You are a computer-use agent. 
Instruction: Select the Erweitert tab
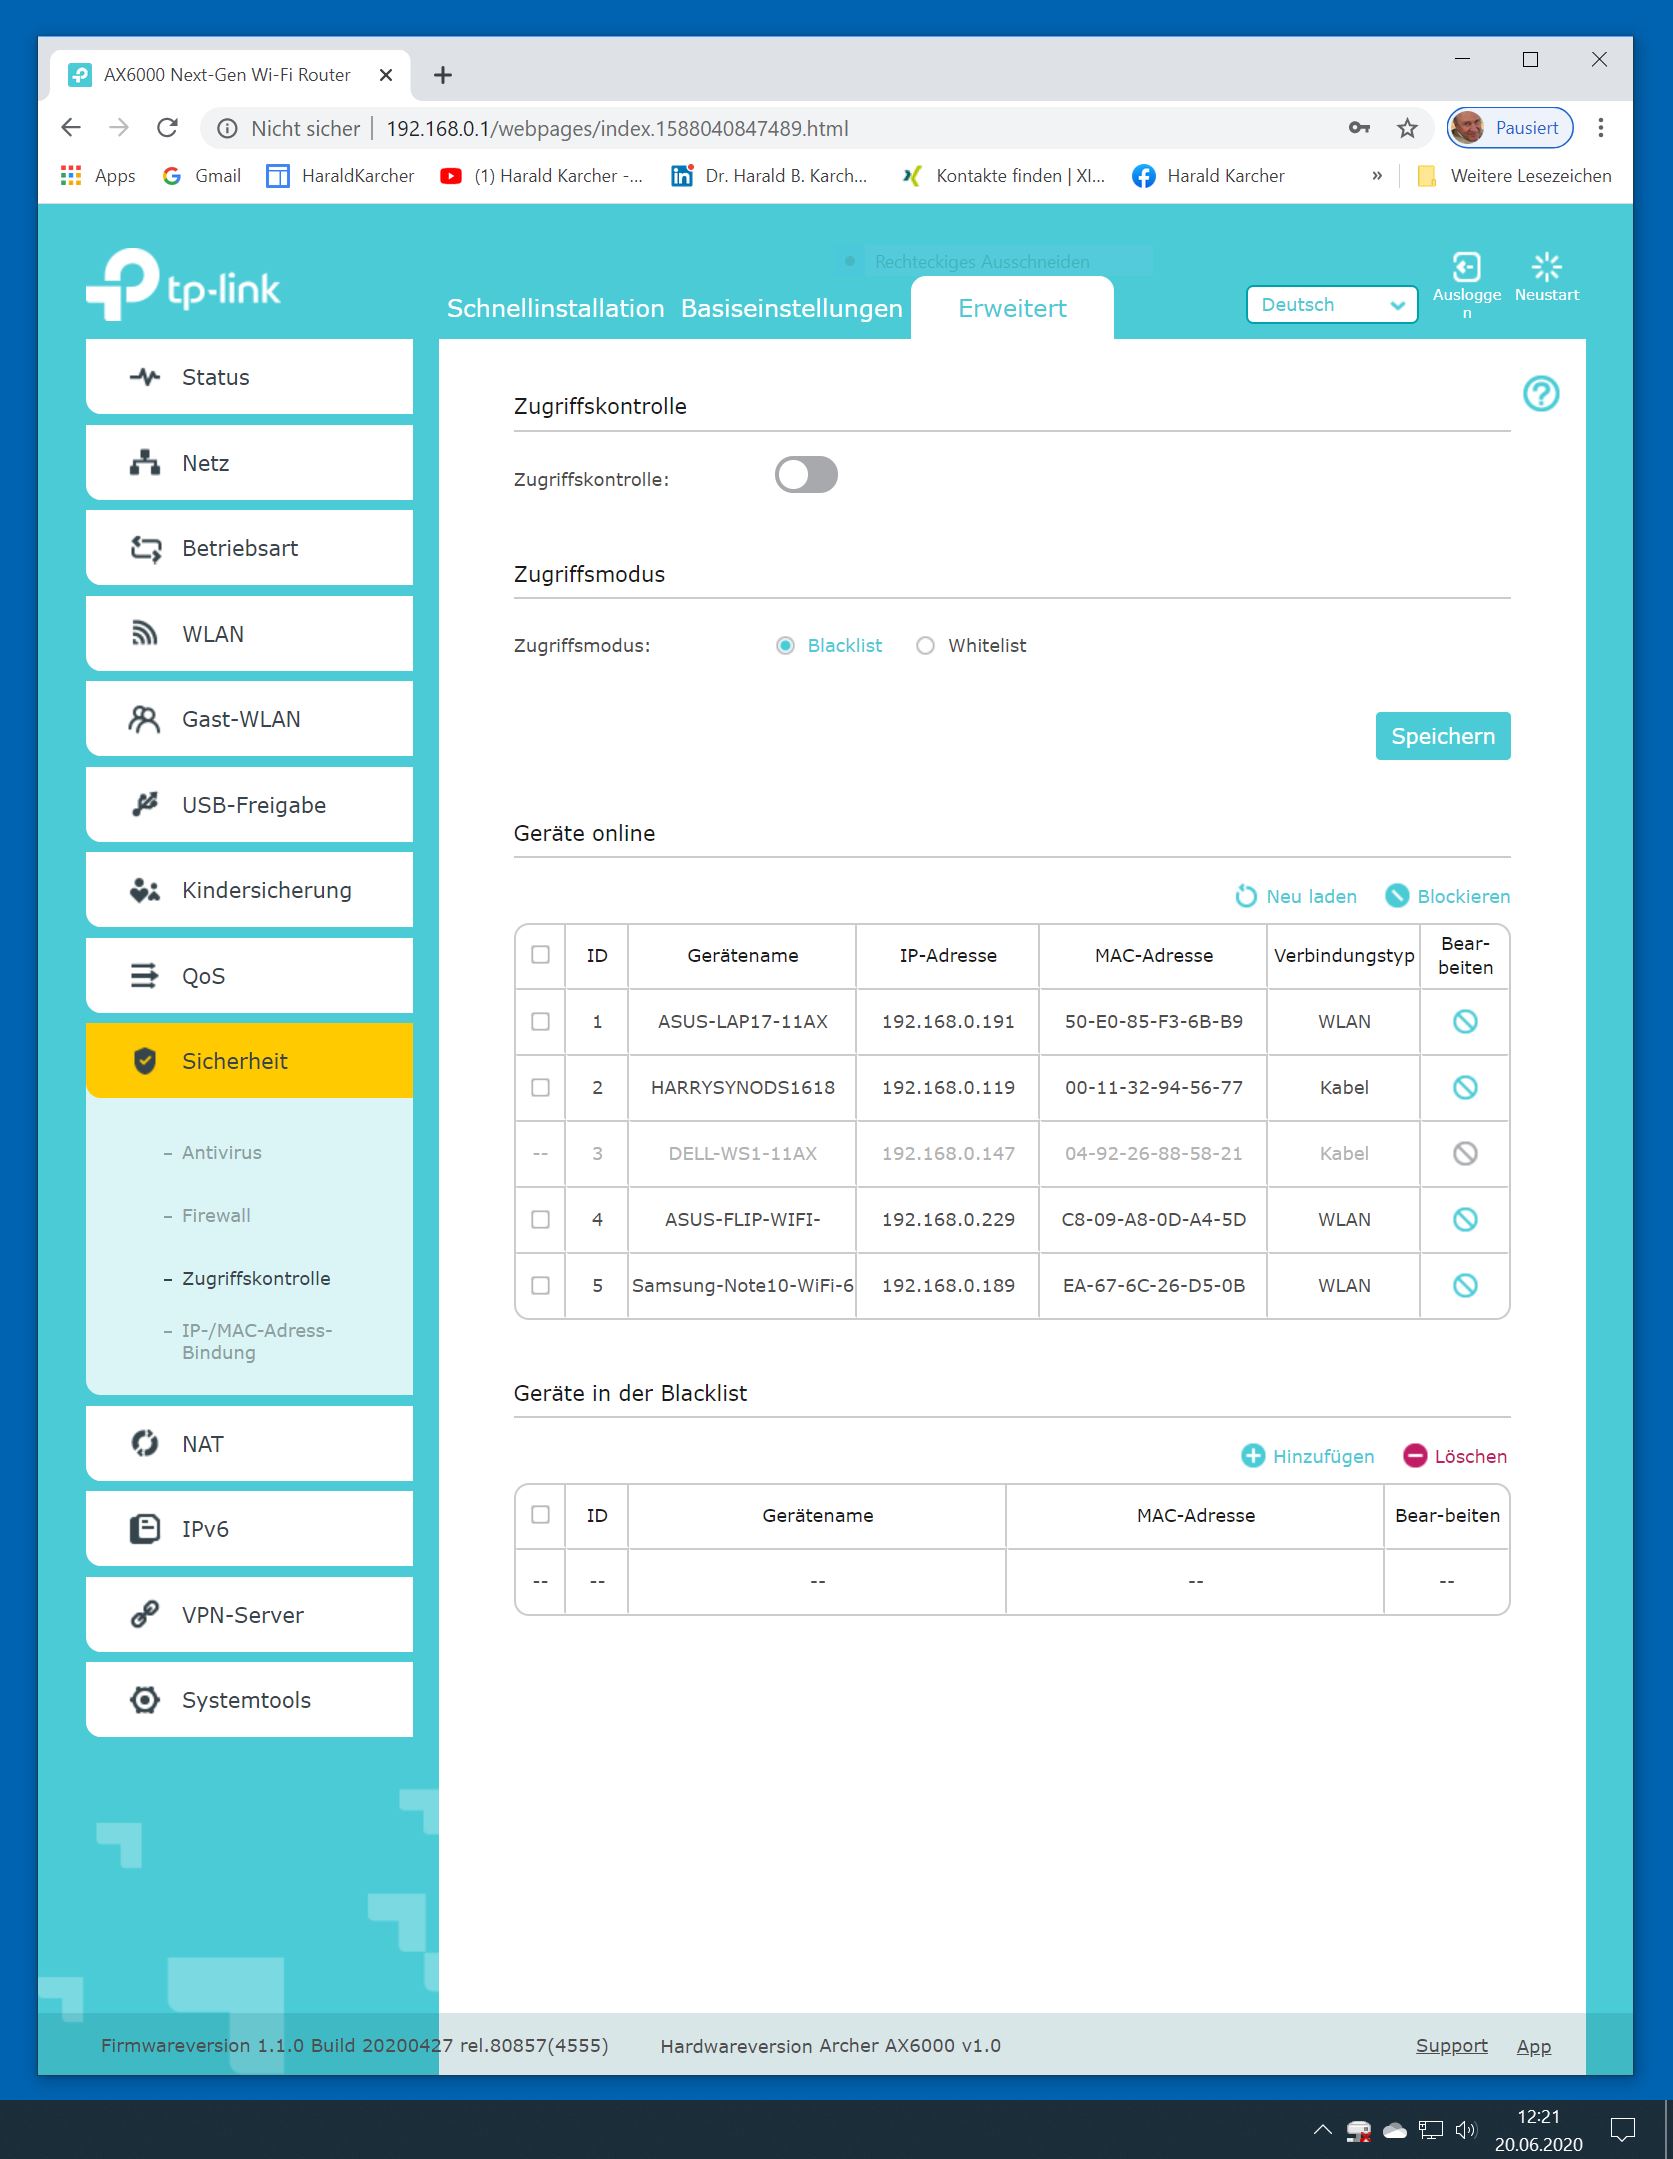(x=1012, y=308)
